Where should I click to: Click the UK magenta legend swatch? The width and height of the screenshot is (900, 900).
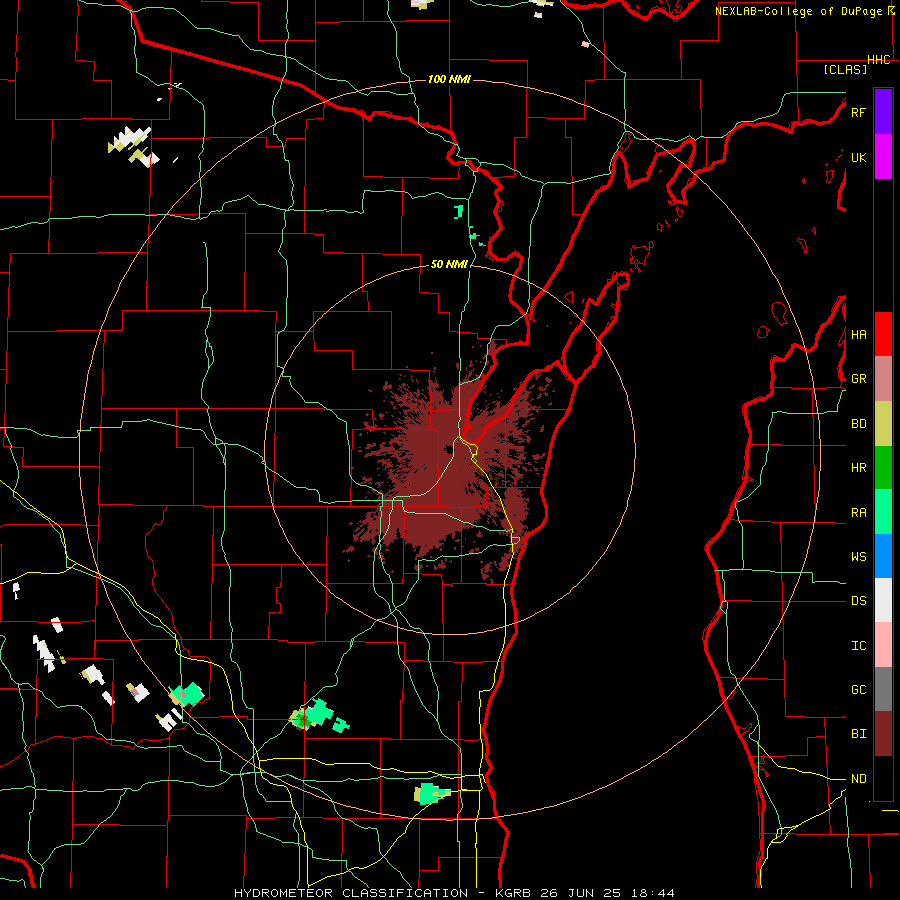coord(883,157)
